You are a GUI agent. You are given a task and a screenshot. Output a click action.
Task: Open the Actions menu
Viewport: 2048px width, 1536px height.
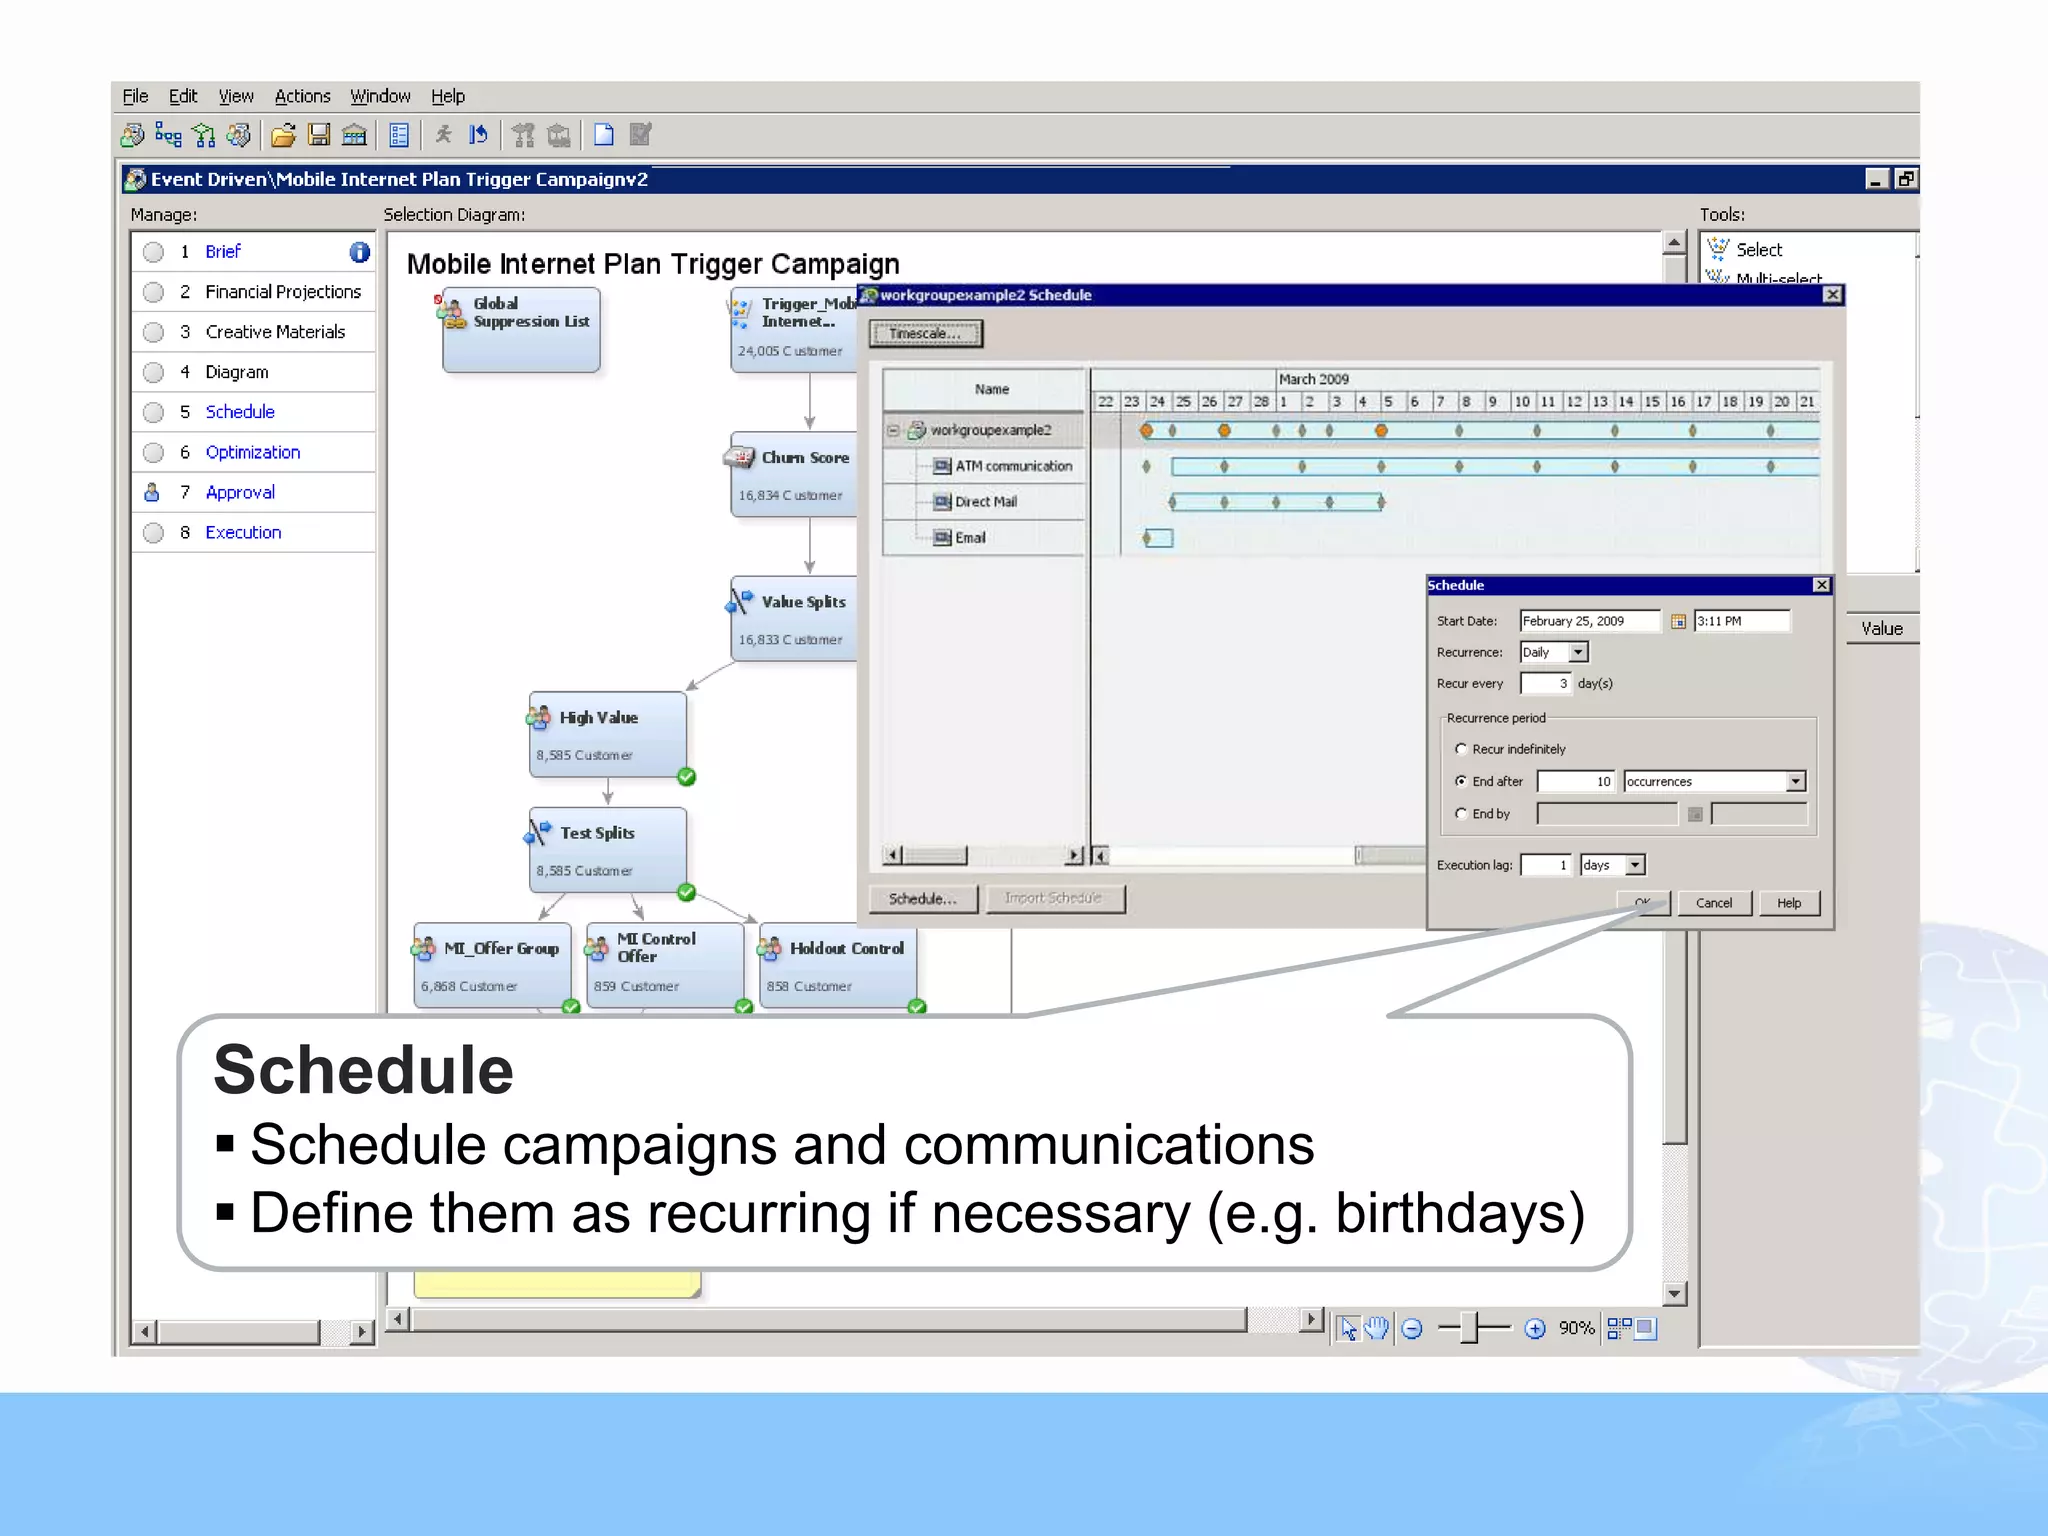pyautogui.click(x=302, y=96)
